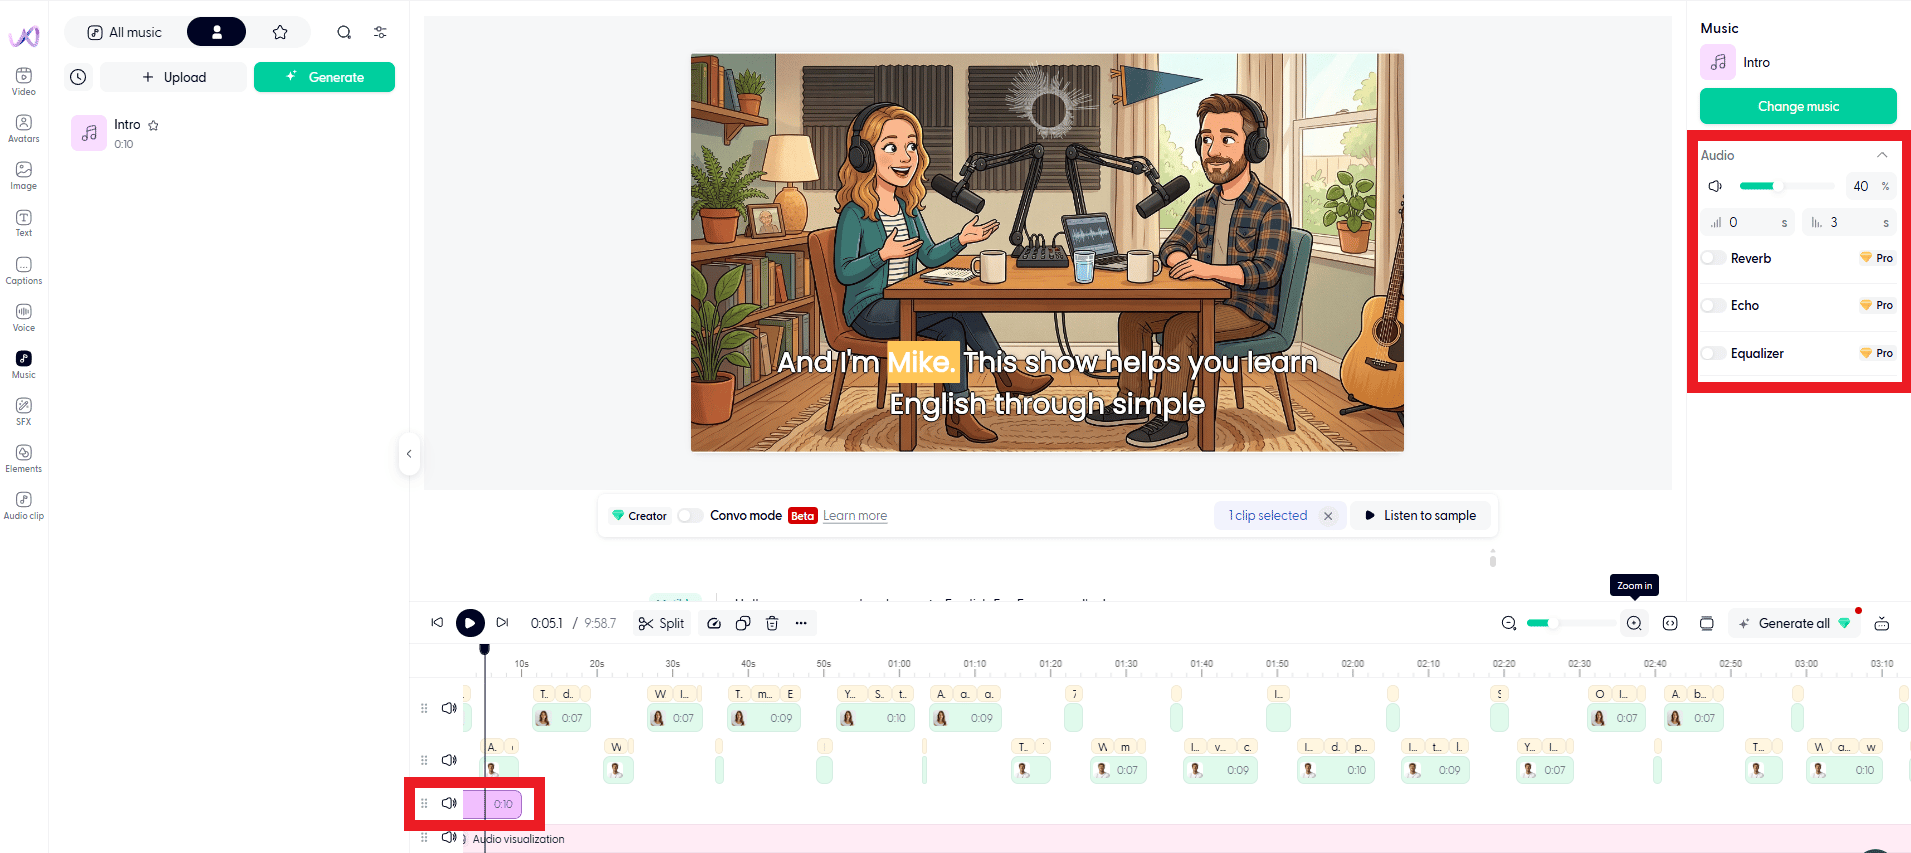Screen dimensions: 1911x853
Task: Open the Text panel
Action: point(24,222)
